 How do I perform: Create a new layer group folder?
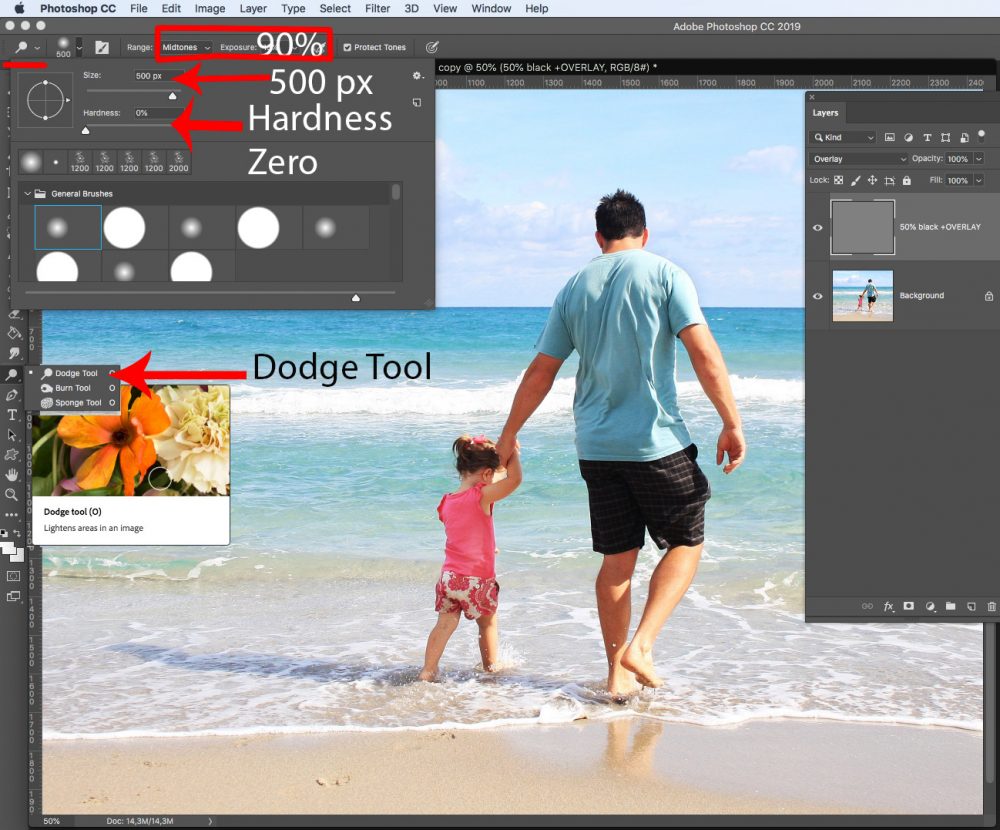point(950,606)
